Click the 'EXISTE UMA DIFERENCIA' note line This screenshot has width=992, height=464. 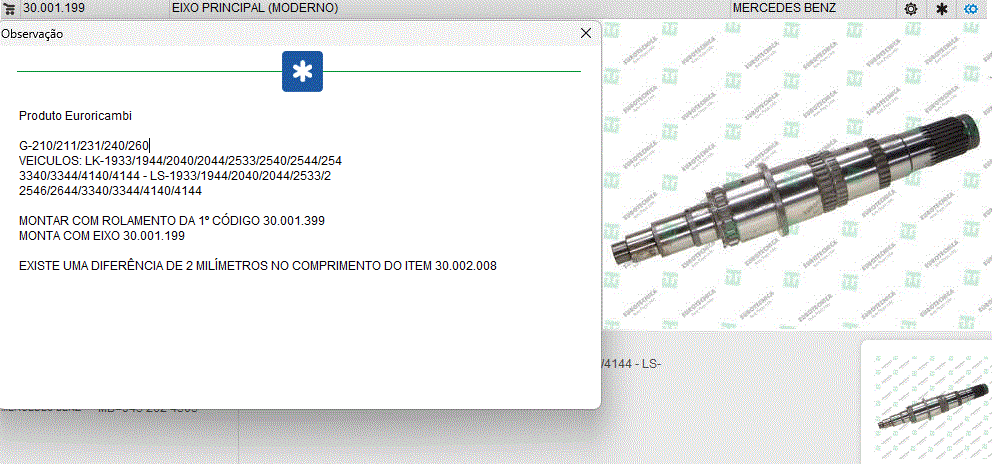257,265
